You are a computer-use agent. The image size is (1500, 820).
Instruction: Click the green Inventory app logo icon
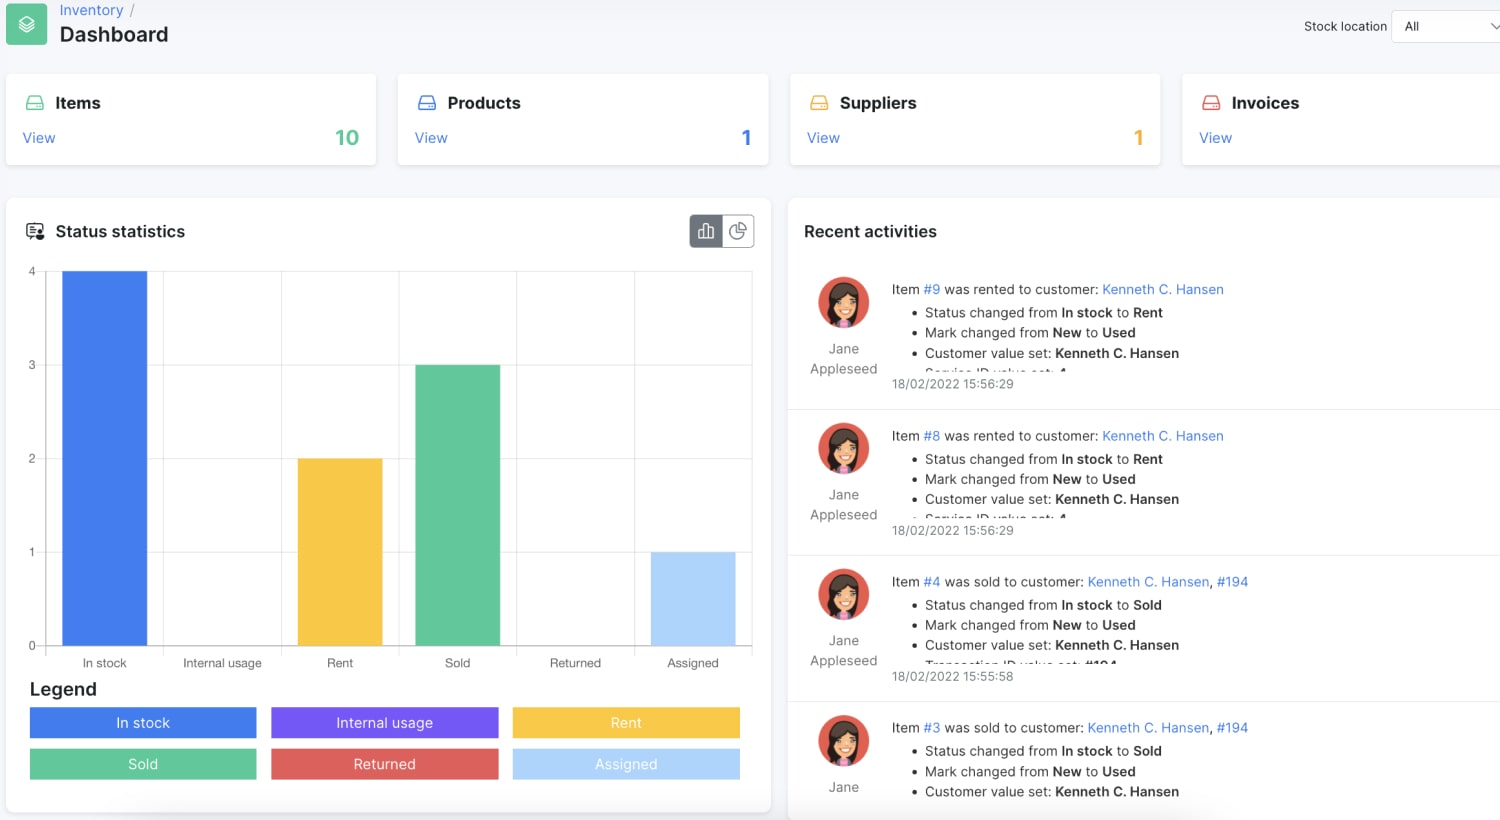click(26, 23)
